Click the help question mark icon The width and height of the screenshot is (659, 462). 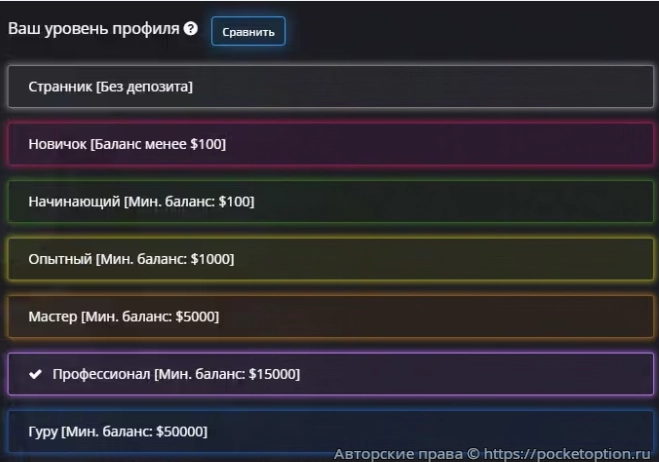coord(191,30)
